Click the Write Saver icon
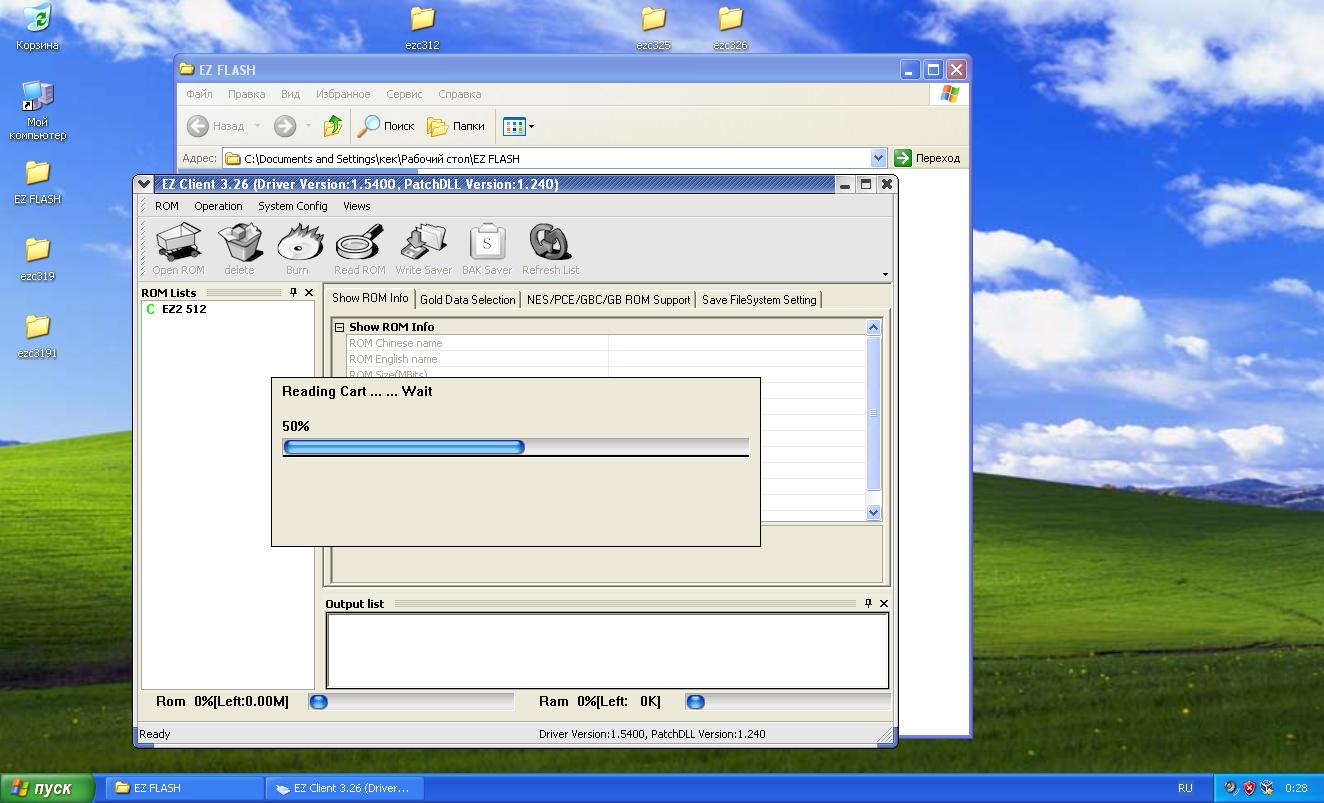The width and height of the screenshot is (1324, 803). pos(423,242)
